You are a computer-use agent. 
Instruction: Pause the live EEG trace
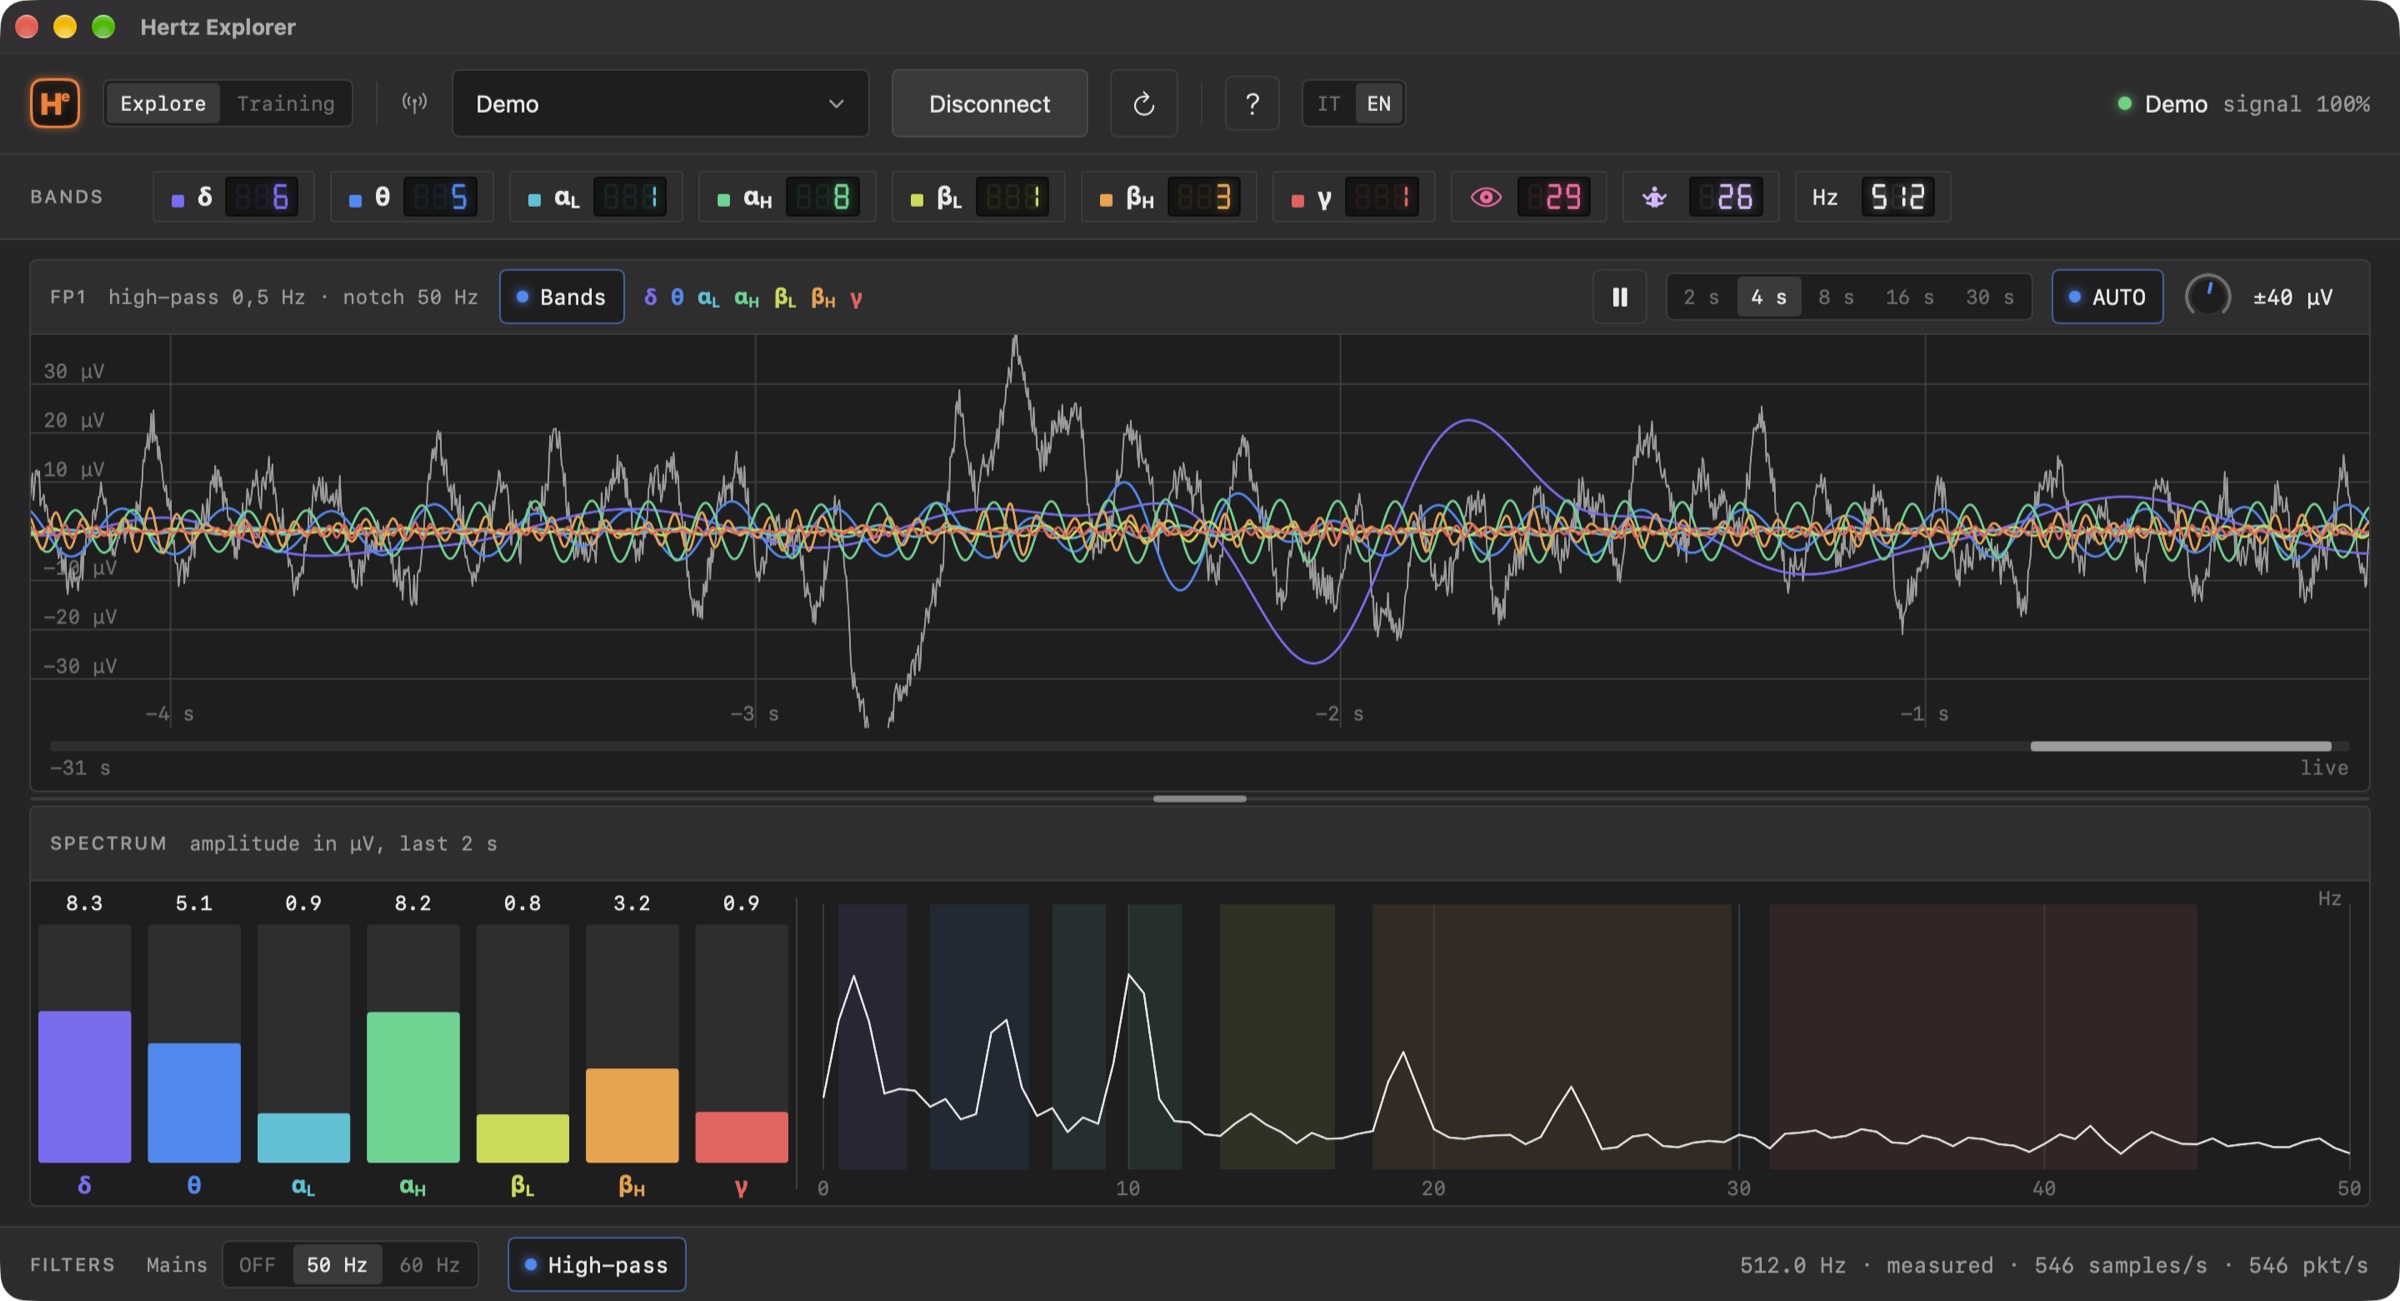[1620, 297]
